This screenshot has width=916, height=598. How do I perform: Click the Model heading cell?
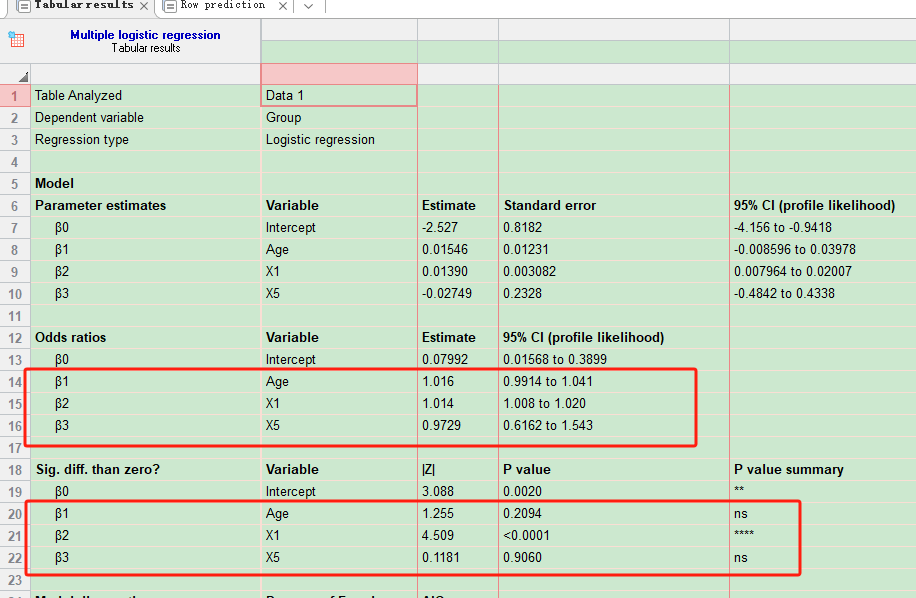tap(145, 184)
